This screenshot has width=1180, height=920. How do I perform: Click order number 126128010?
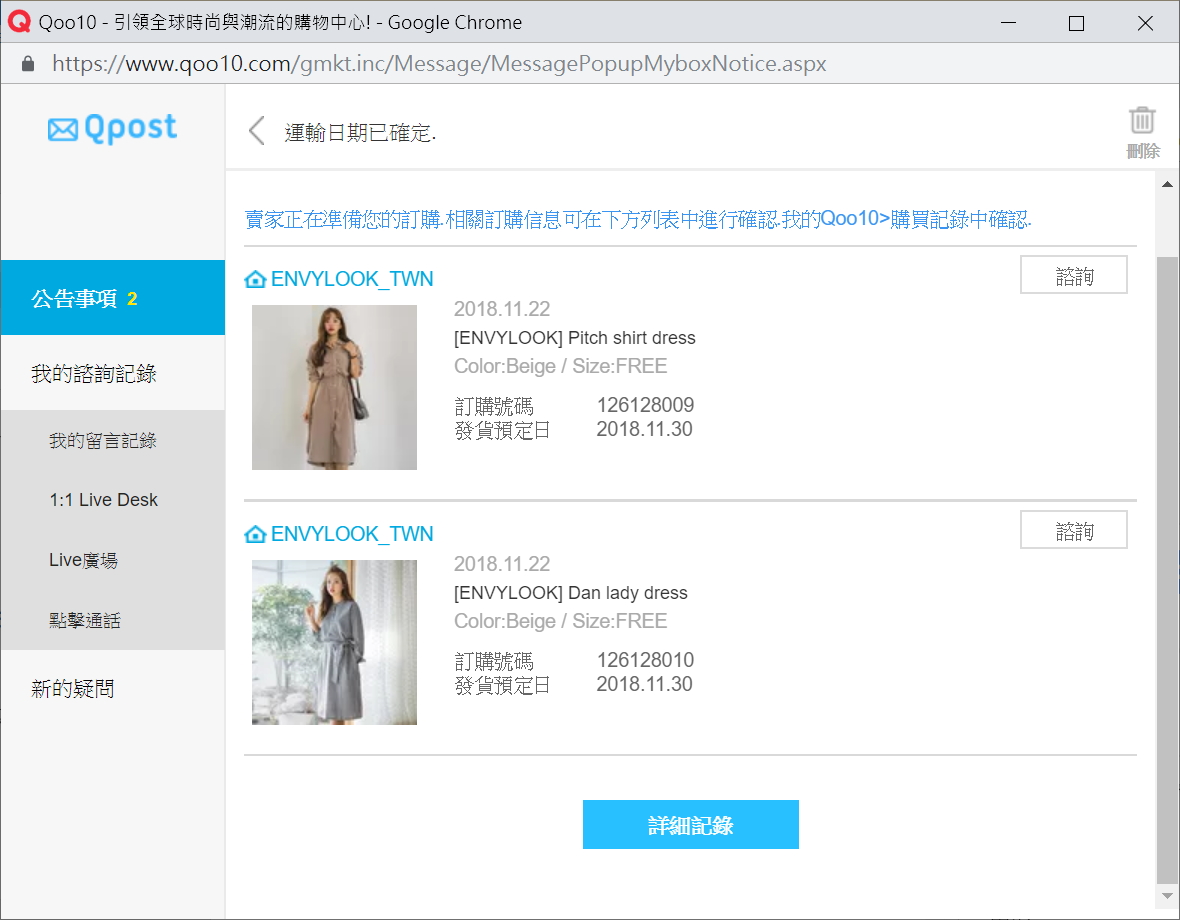click(645, 660)
